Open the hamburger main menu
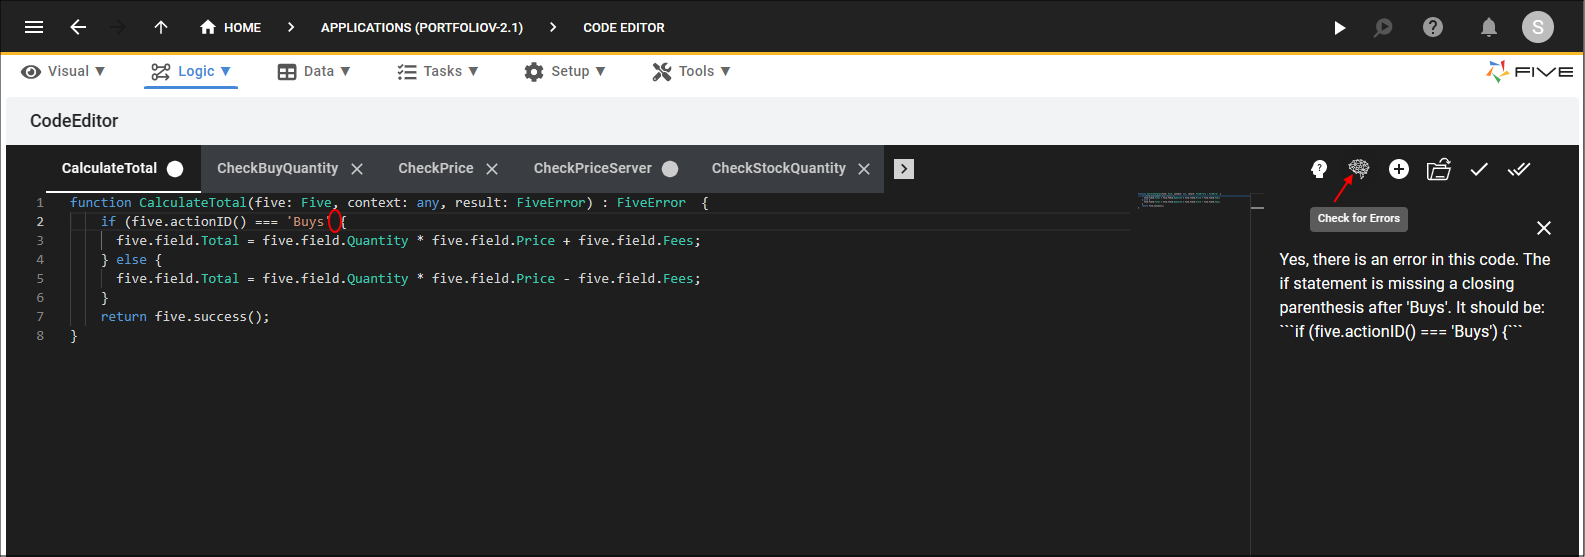 click(x=34, y=27)
